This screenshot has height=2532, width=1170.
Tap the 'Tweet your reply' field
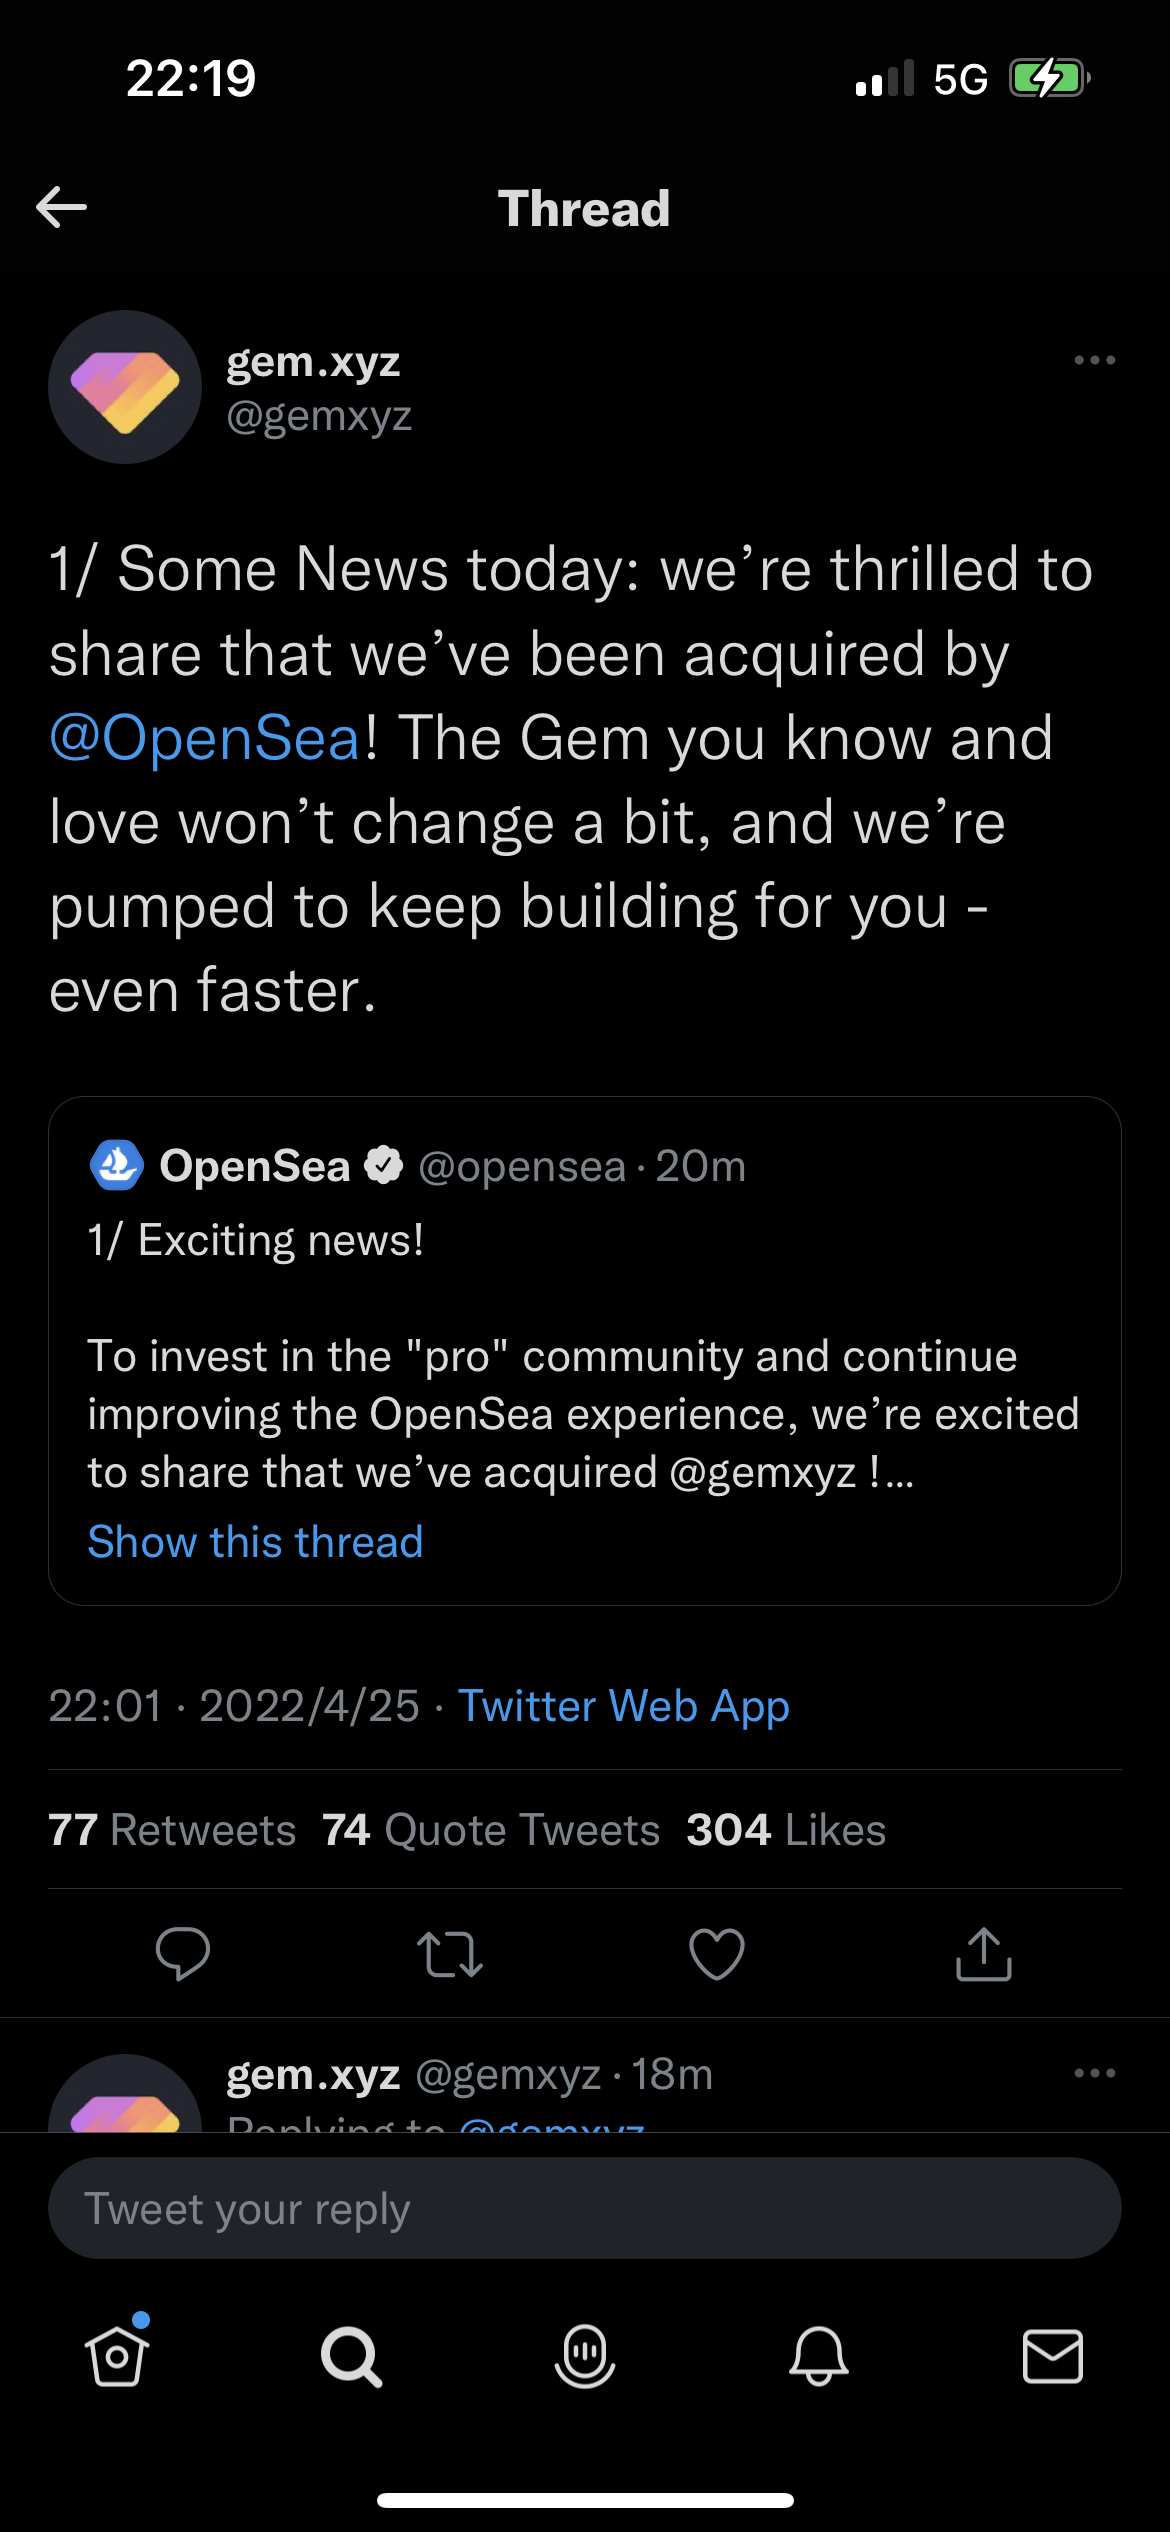coord(585,2208)
